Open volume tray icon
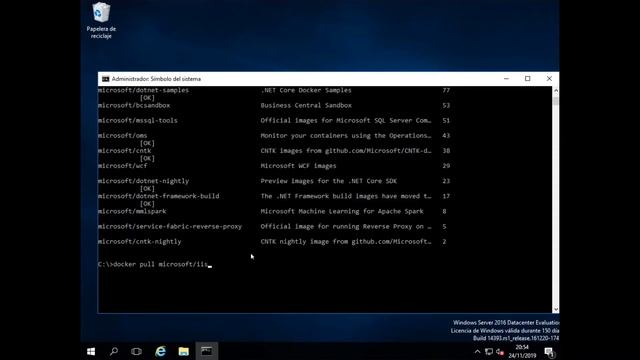This screenshot has width=640, height=360. coord(500,352)
